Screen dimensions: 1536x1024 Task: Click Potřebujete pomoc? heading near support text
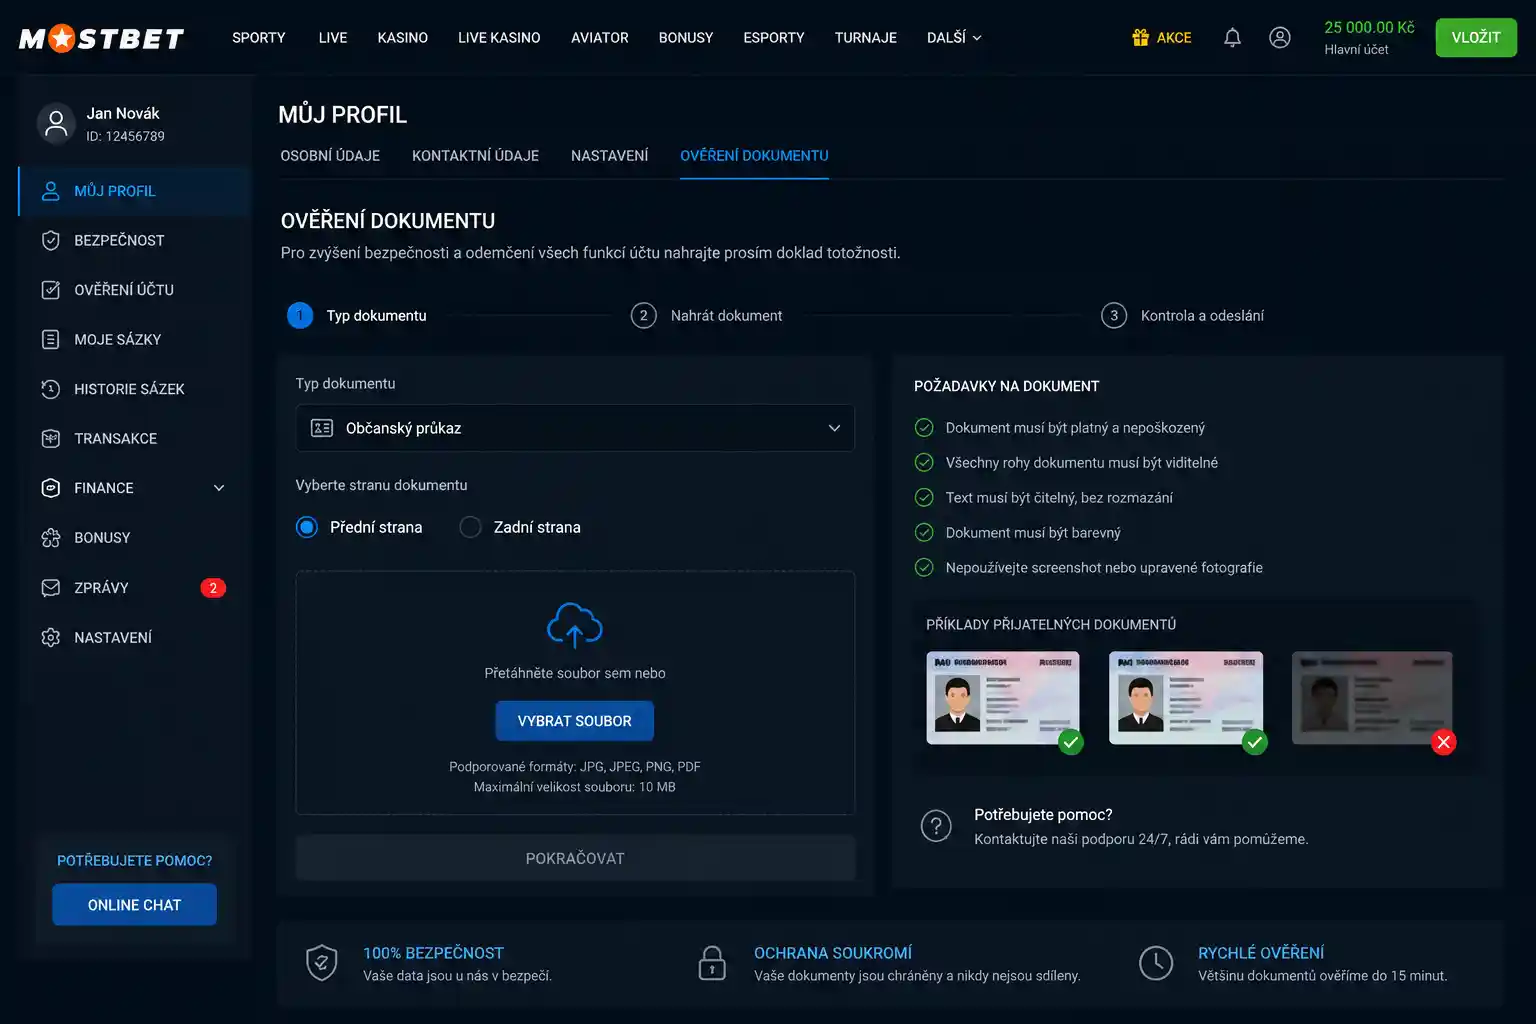(x=1043, y=815)
